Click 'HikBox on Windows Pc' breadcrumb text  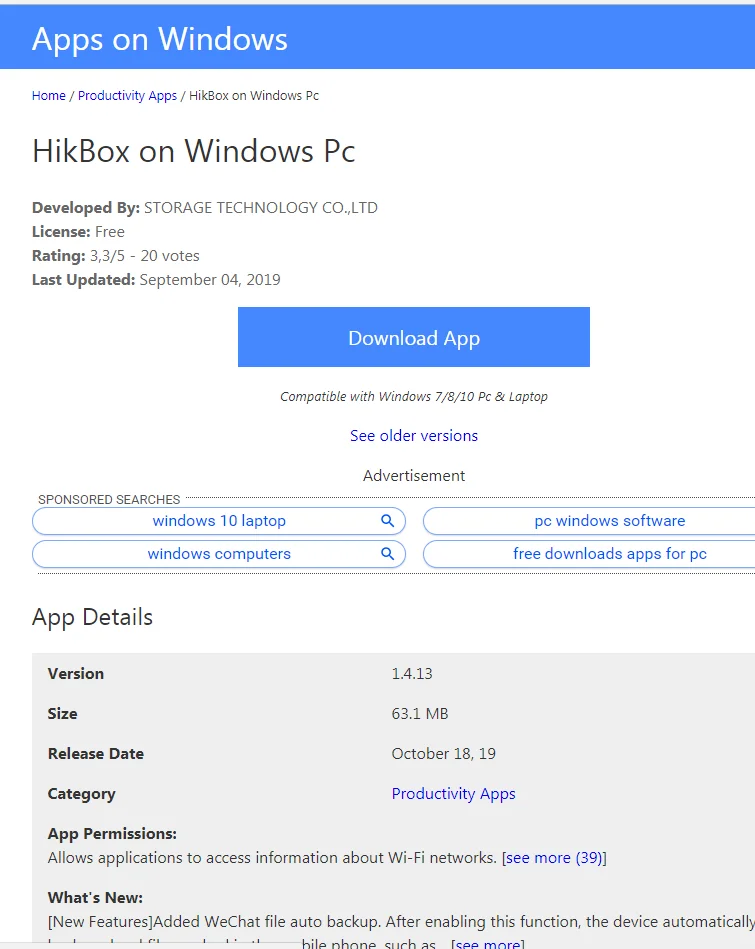click(x=254, y=96)
